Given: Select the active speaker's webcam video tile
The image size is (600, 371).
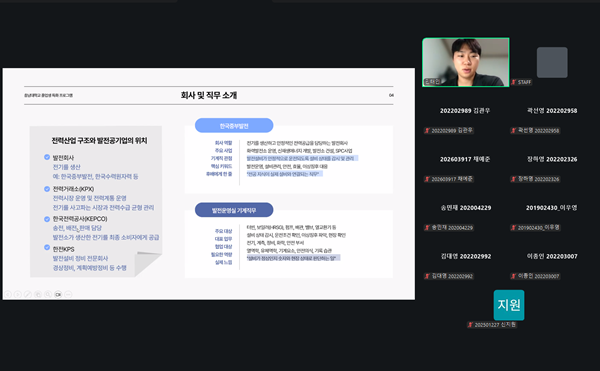Looking at the screenshot, I should pos(466,62).
